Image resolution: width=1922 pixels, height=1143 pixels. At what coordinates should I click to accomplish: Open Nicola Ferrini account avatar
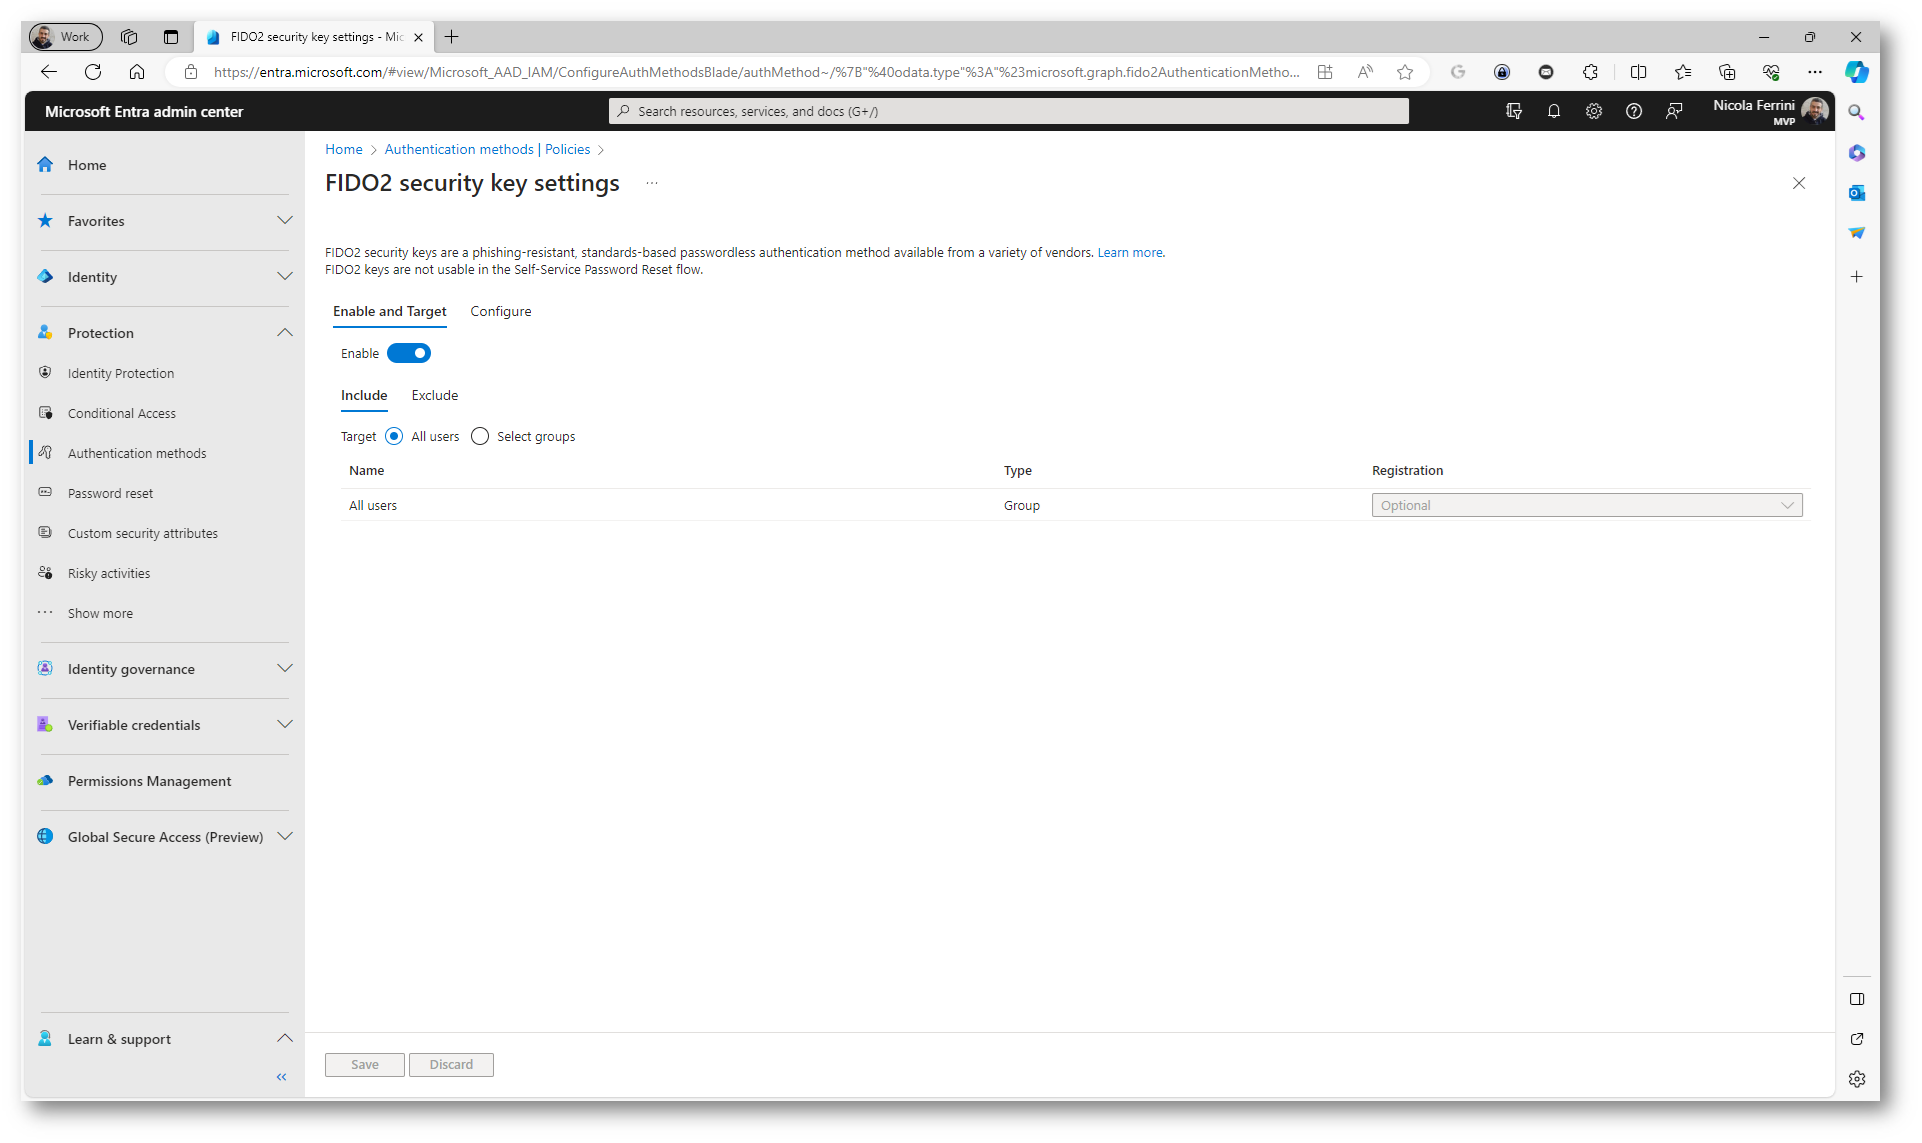(1815, 111)
